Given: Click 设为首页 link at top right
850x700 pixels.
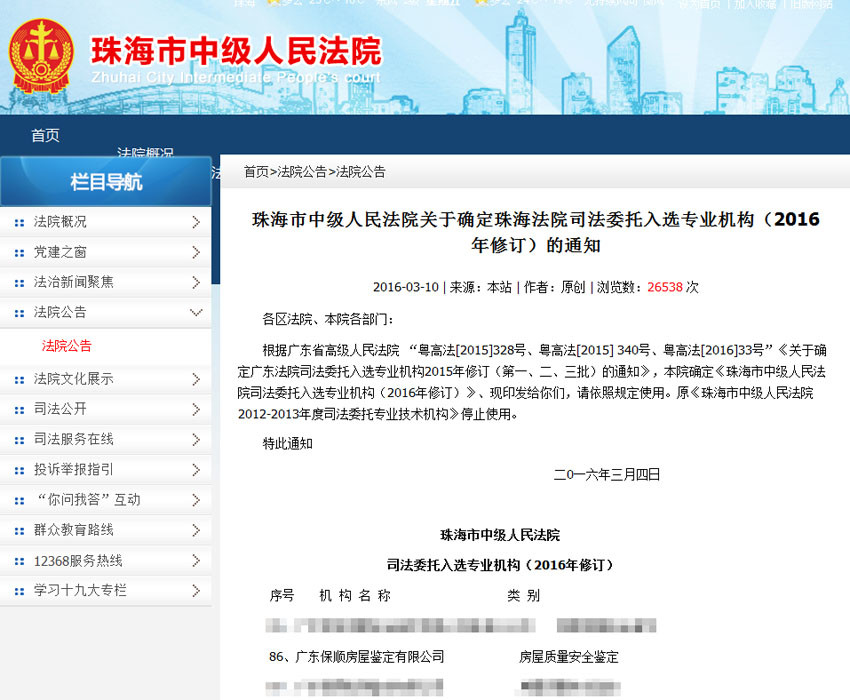Looking at the screenshot, I should point(699,5).
